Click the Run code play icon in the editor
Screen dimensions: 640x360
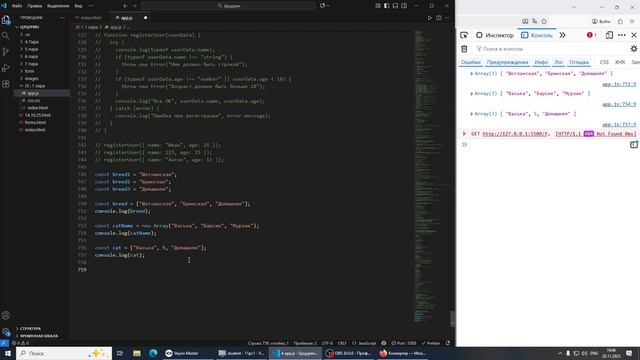point(429,18)
